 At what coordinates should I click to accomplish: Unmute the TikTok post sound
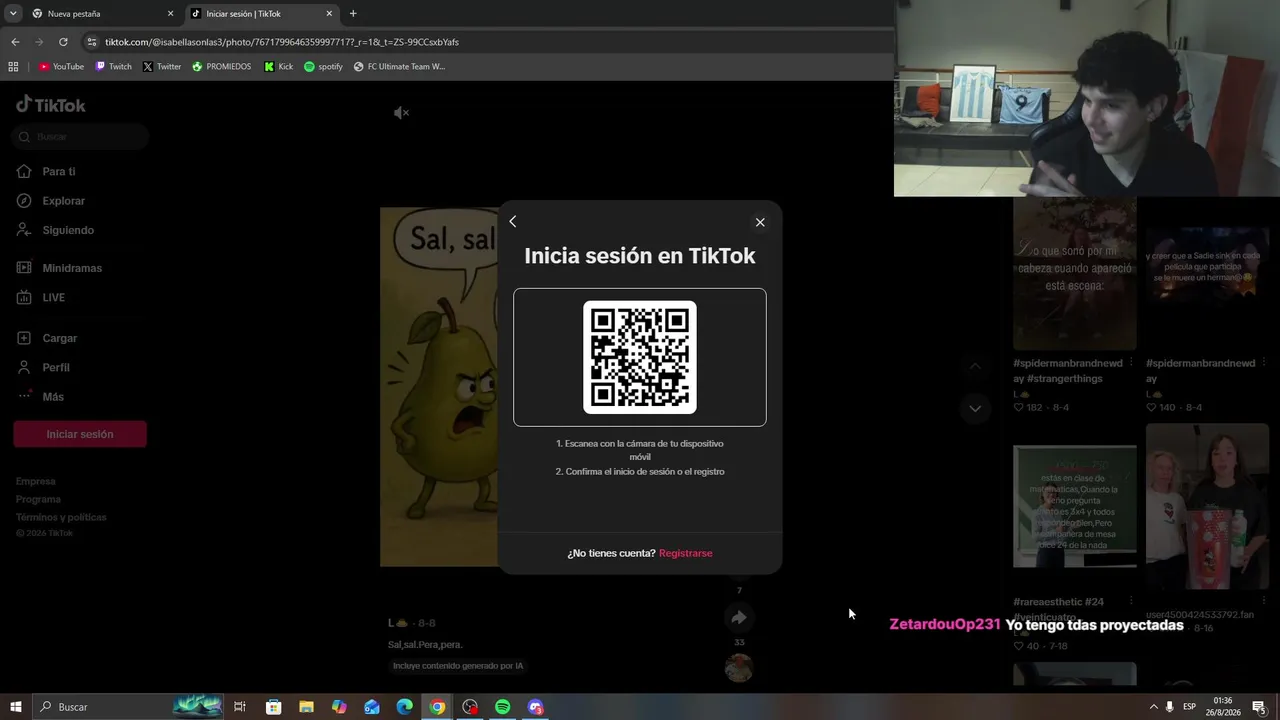point(401,113)
